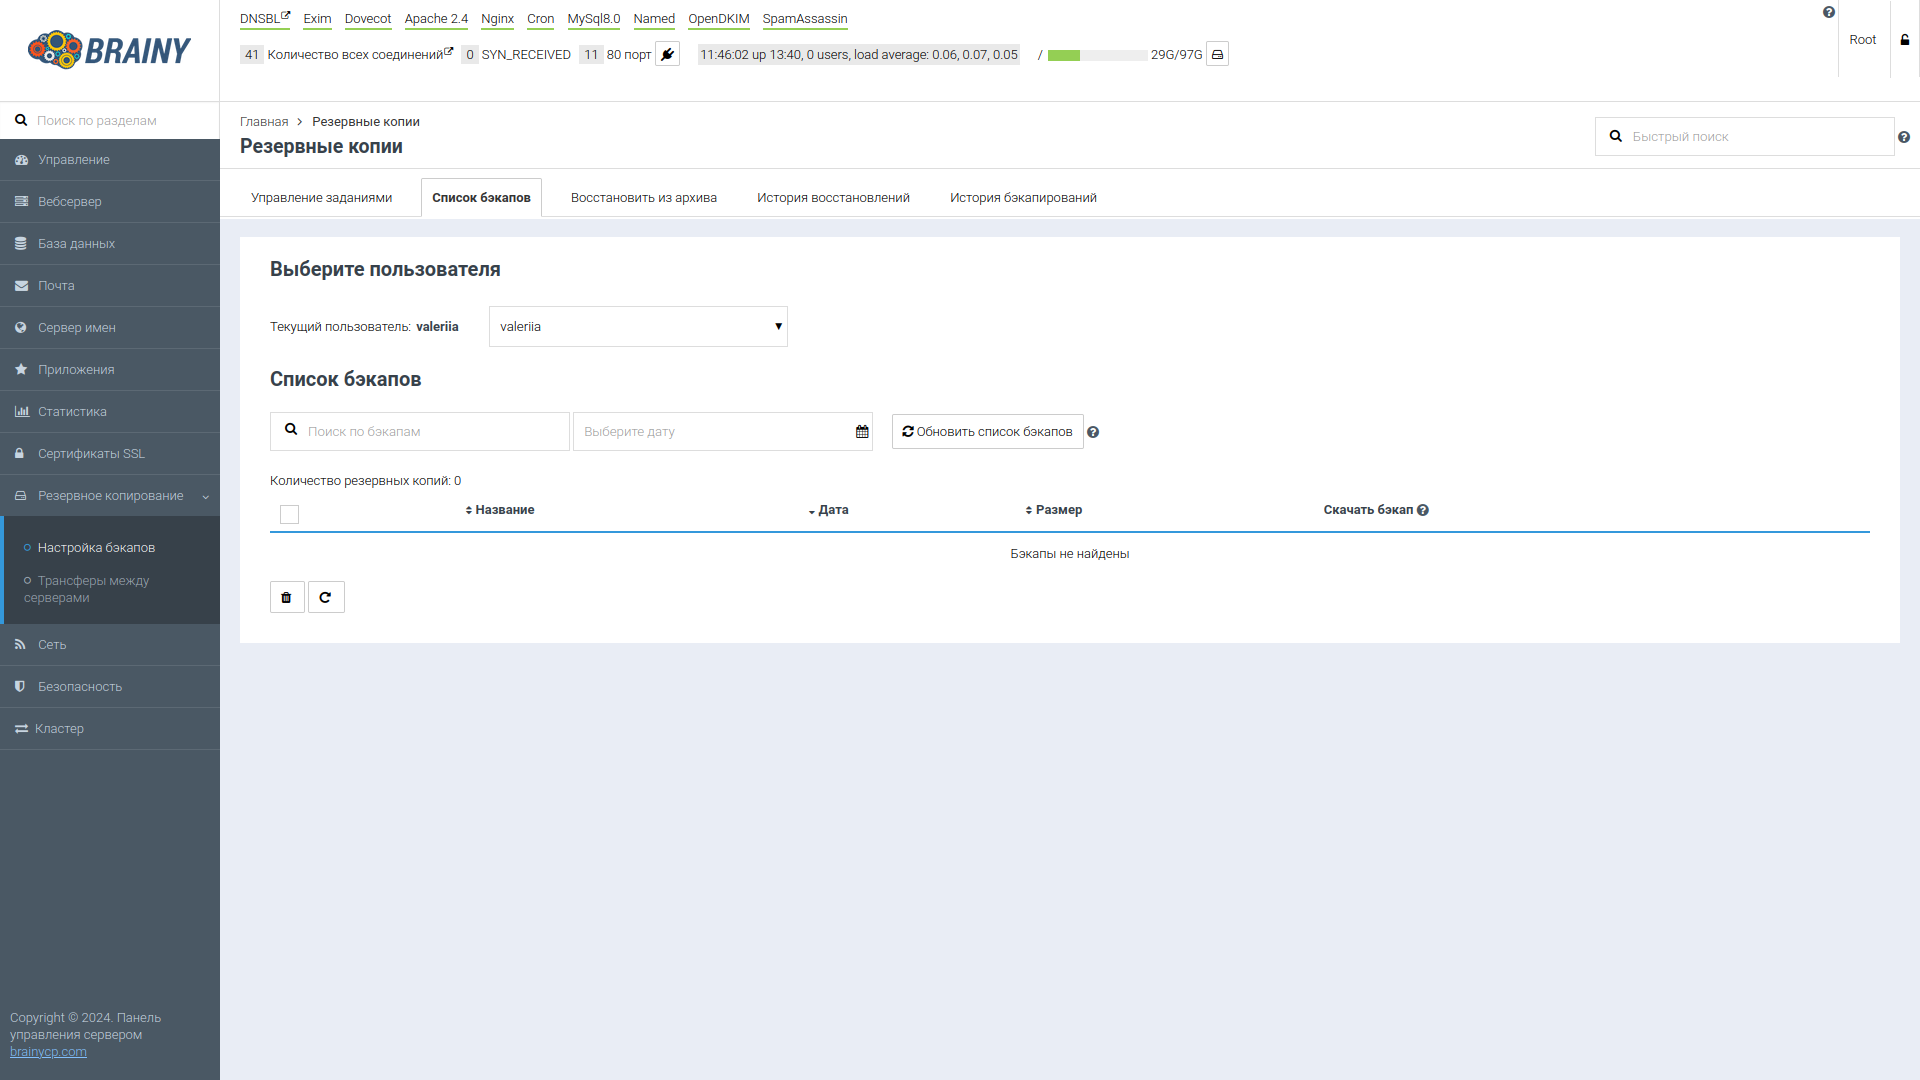Open the calendar icon in date field
The image size is (1920, 1080).
[861, 431]
